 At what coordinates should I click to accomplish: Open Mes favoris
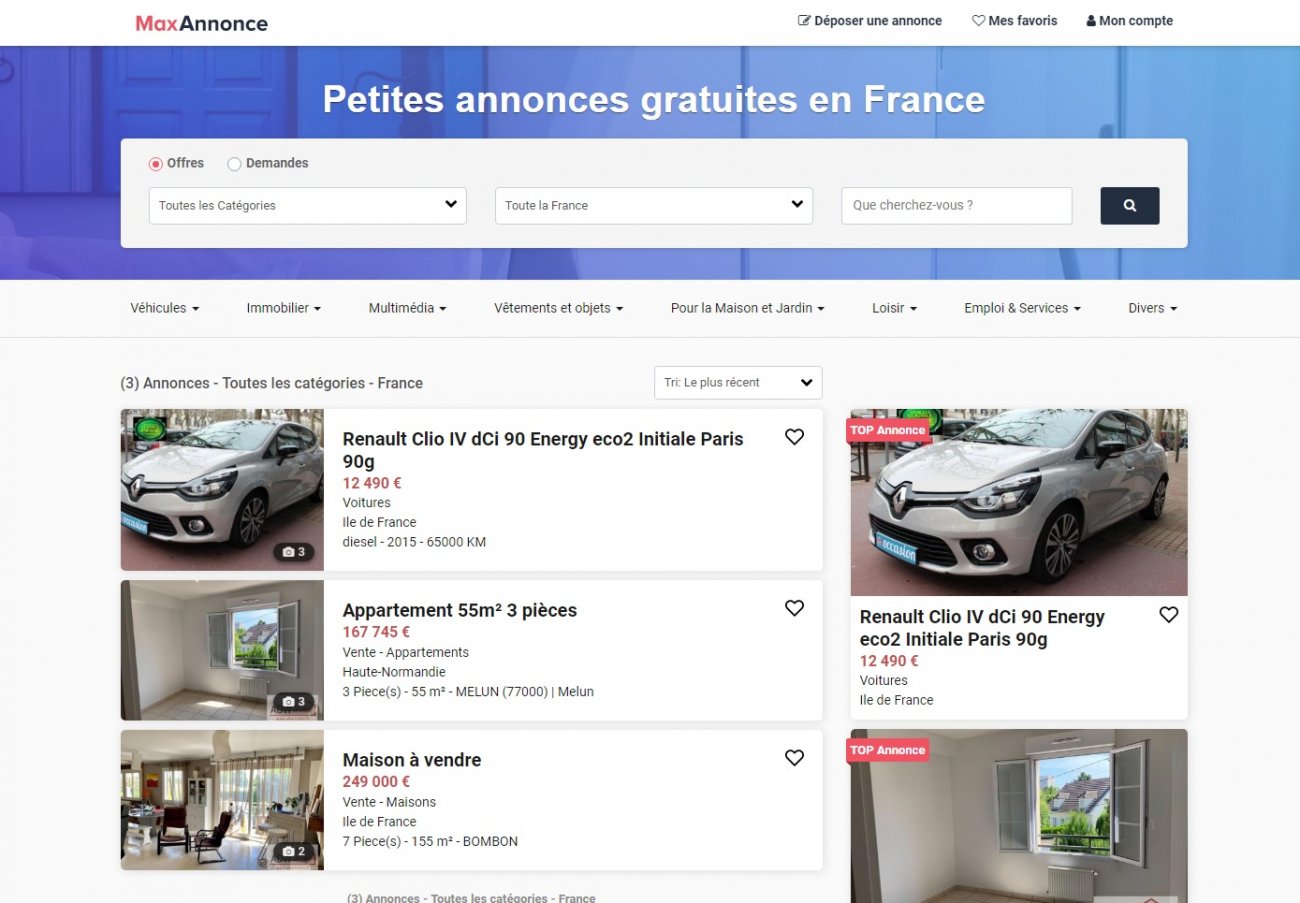(x=1015, y=21)
